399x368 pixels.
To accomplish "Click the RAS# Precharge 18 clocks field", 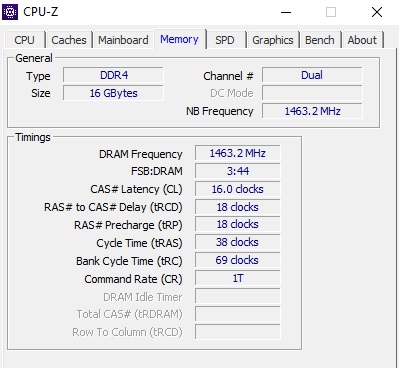I will pos(237,224).
